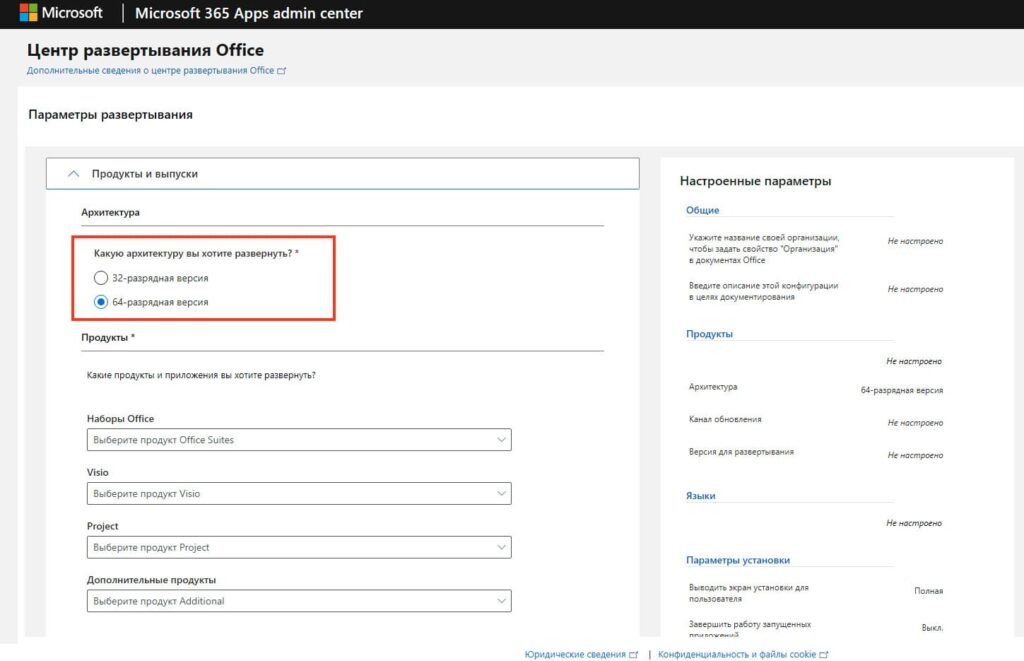Open the Наборы Office product dropdown
This screenshot has width=1024, height=661.
[x=298, y=440]
